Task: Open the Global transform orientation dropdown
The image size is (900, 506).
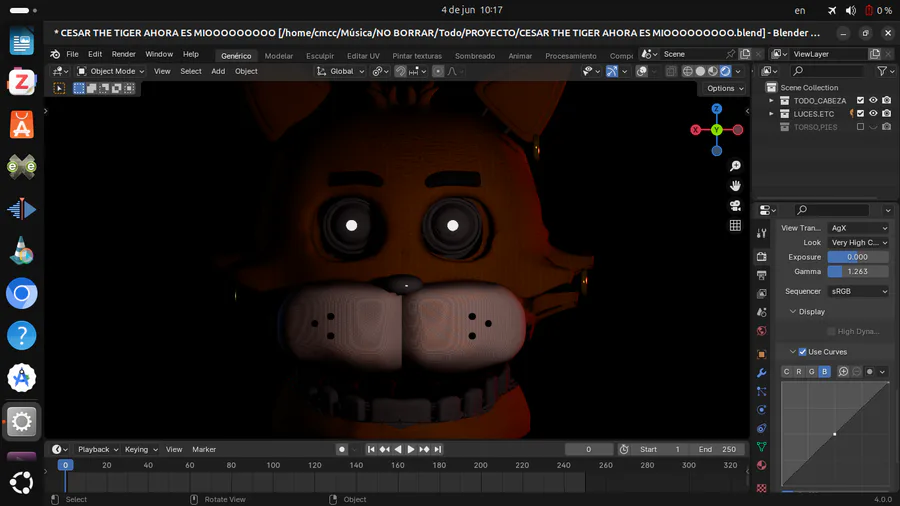Action: click(x=340, y=71)
